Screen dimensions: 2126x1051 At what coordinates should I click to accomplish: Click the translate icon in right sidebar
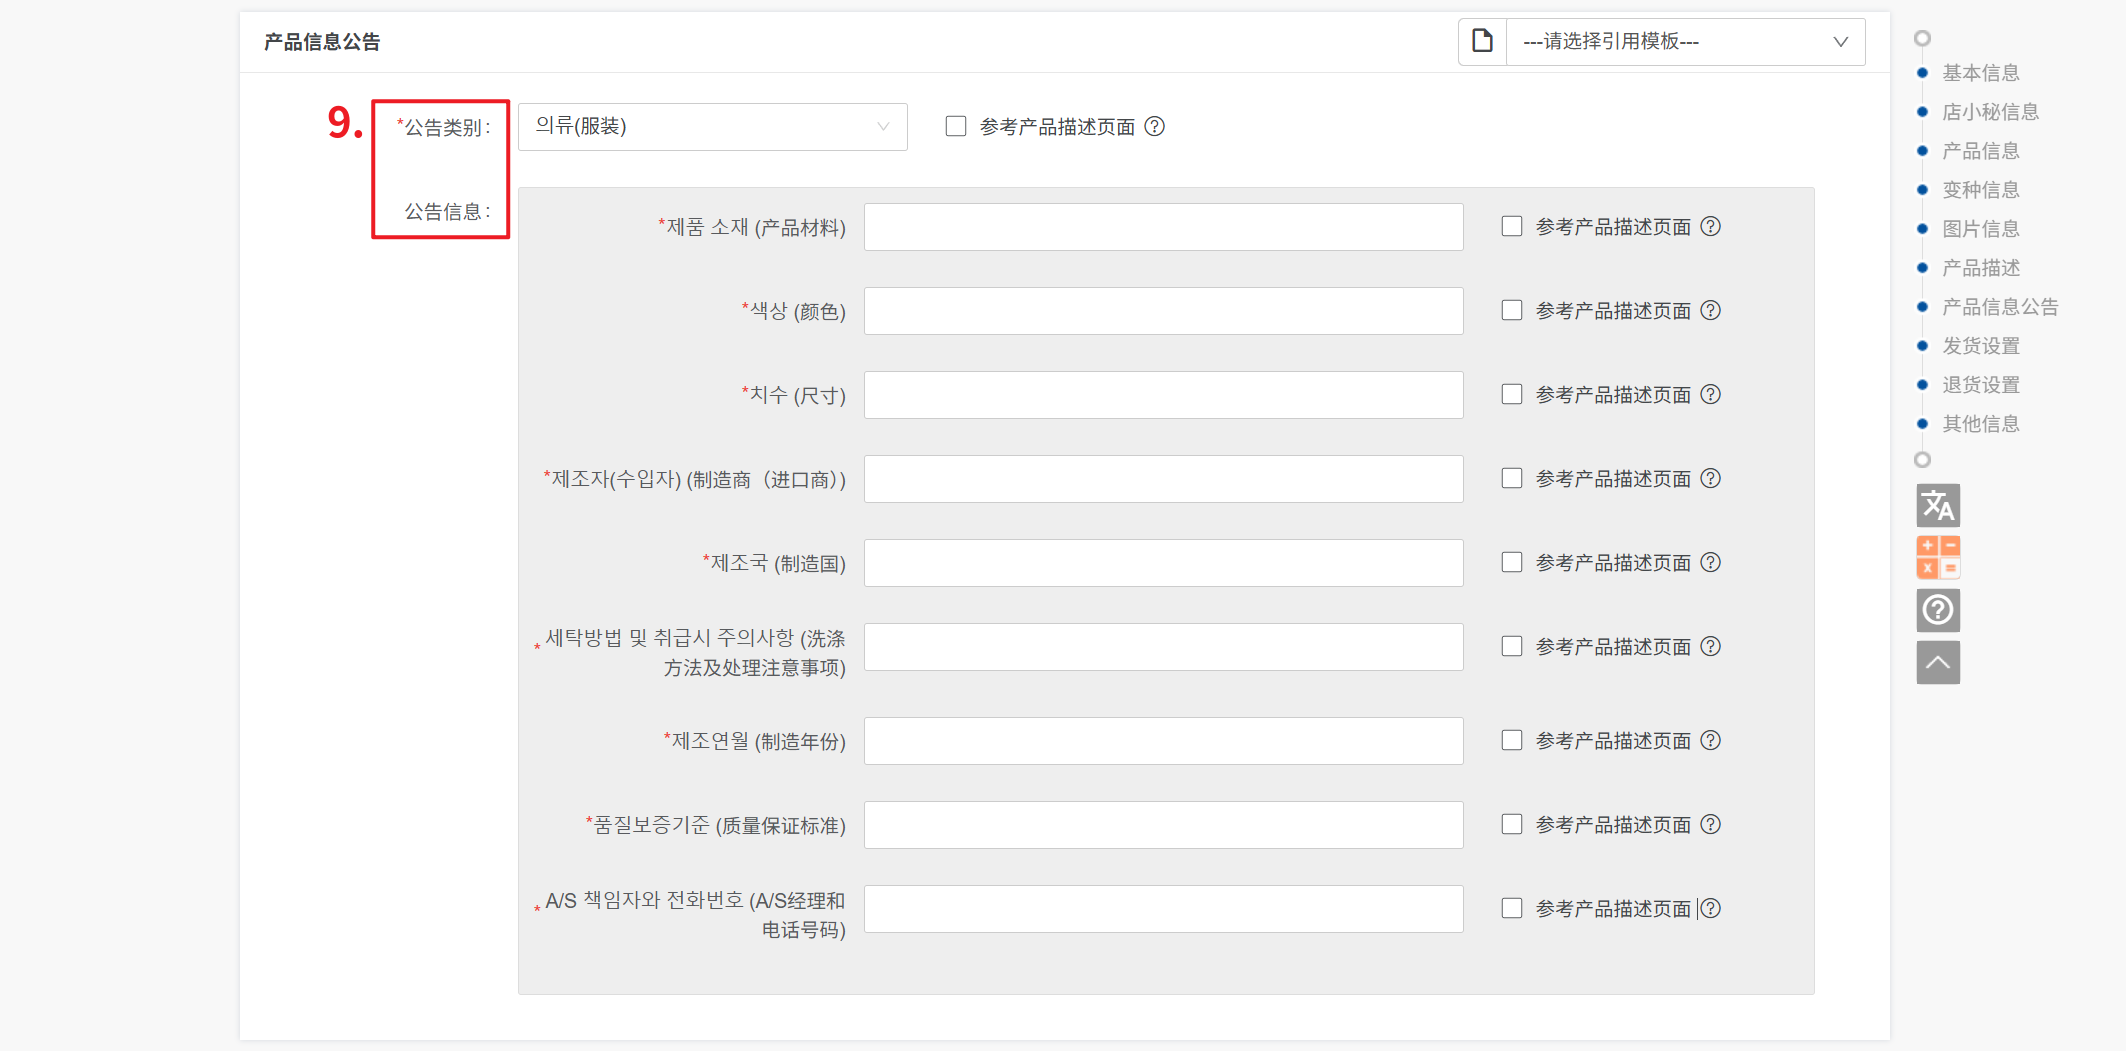tap(1937, 505)
